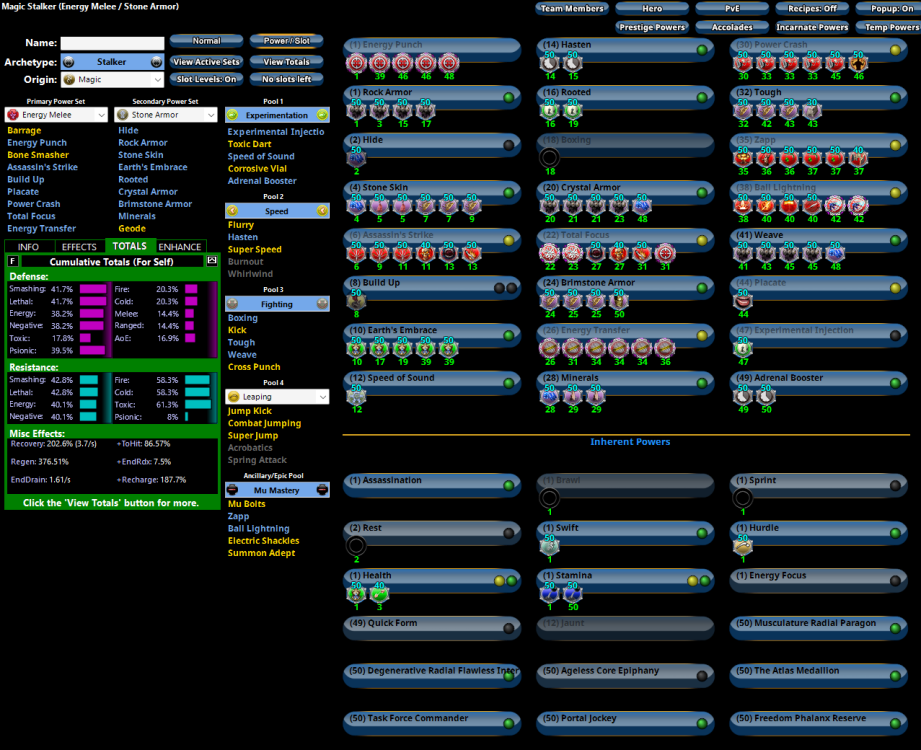Toggle the Weave power indicator light
921x750 pixels.
[x=895, y=240]
